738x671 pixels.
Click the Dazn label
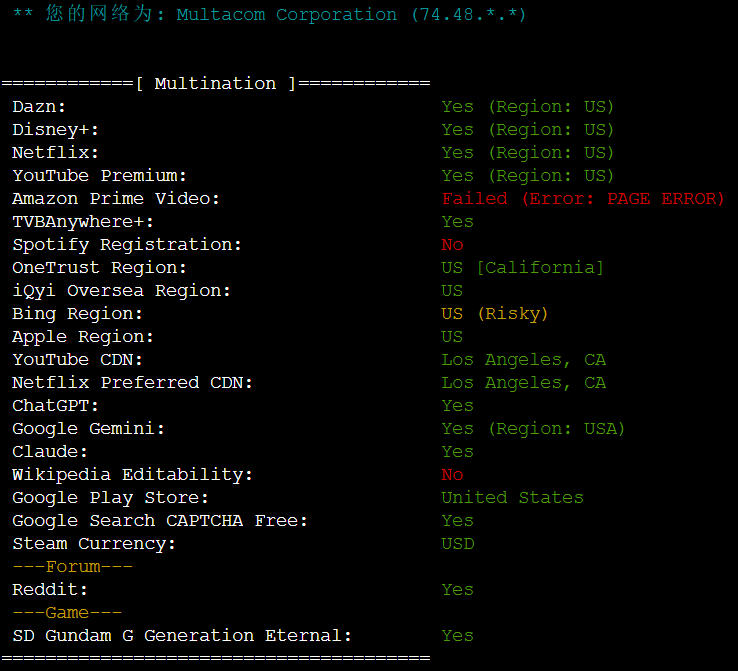coord(39,106)
